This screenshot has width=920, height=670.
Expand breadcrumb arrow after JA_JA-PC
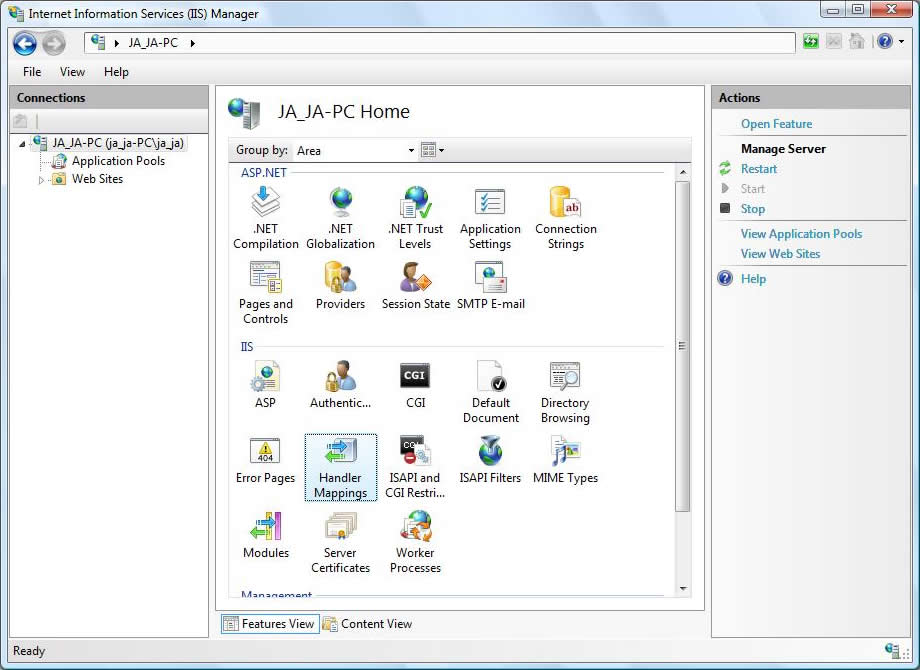click(x=192, y=43)
